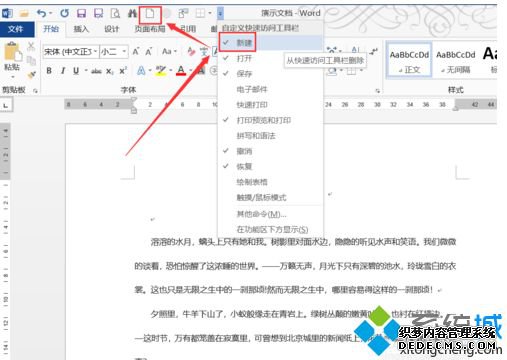Apply red font color A
507x360 pixels.
click(181, 71)
